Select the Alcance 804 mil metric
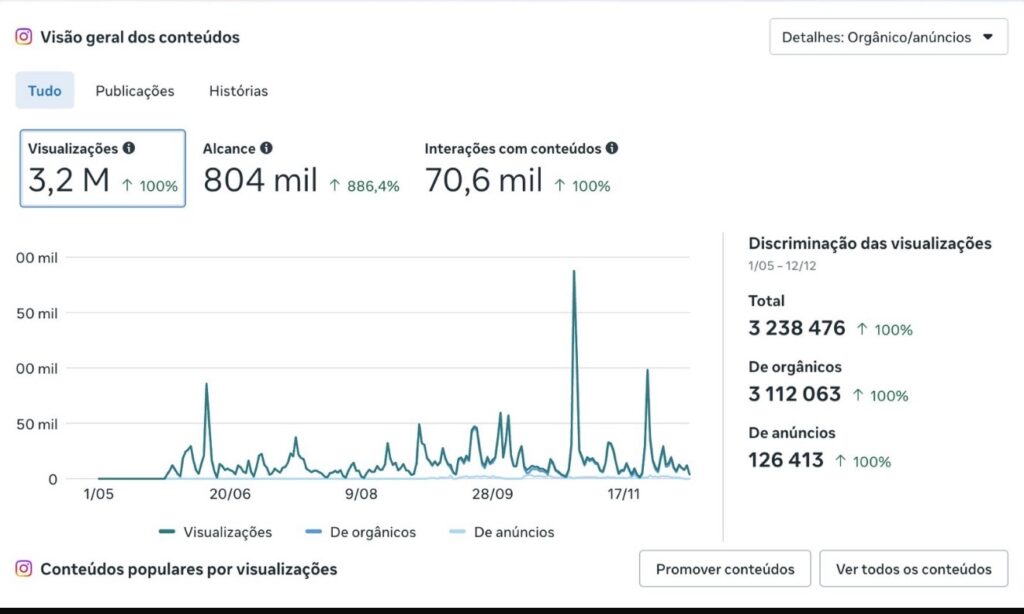This screenshot has width=1024, height=614. (300, 168)
